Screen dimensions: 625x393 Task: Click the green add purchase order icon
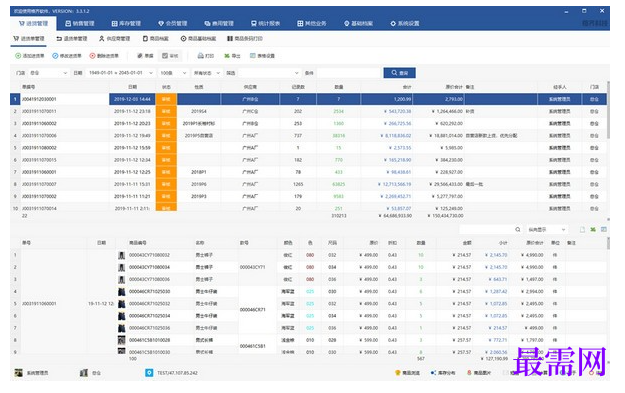pos(18,56)
